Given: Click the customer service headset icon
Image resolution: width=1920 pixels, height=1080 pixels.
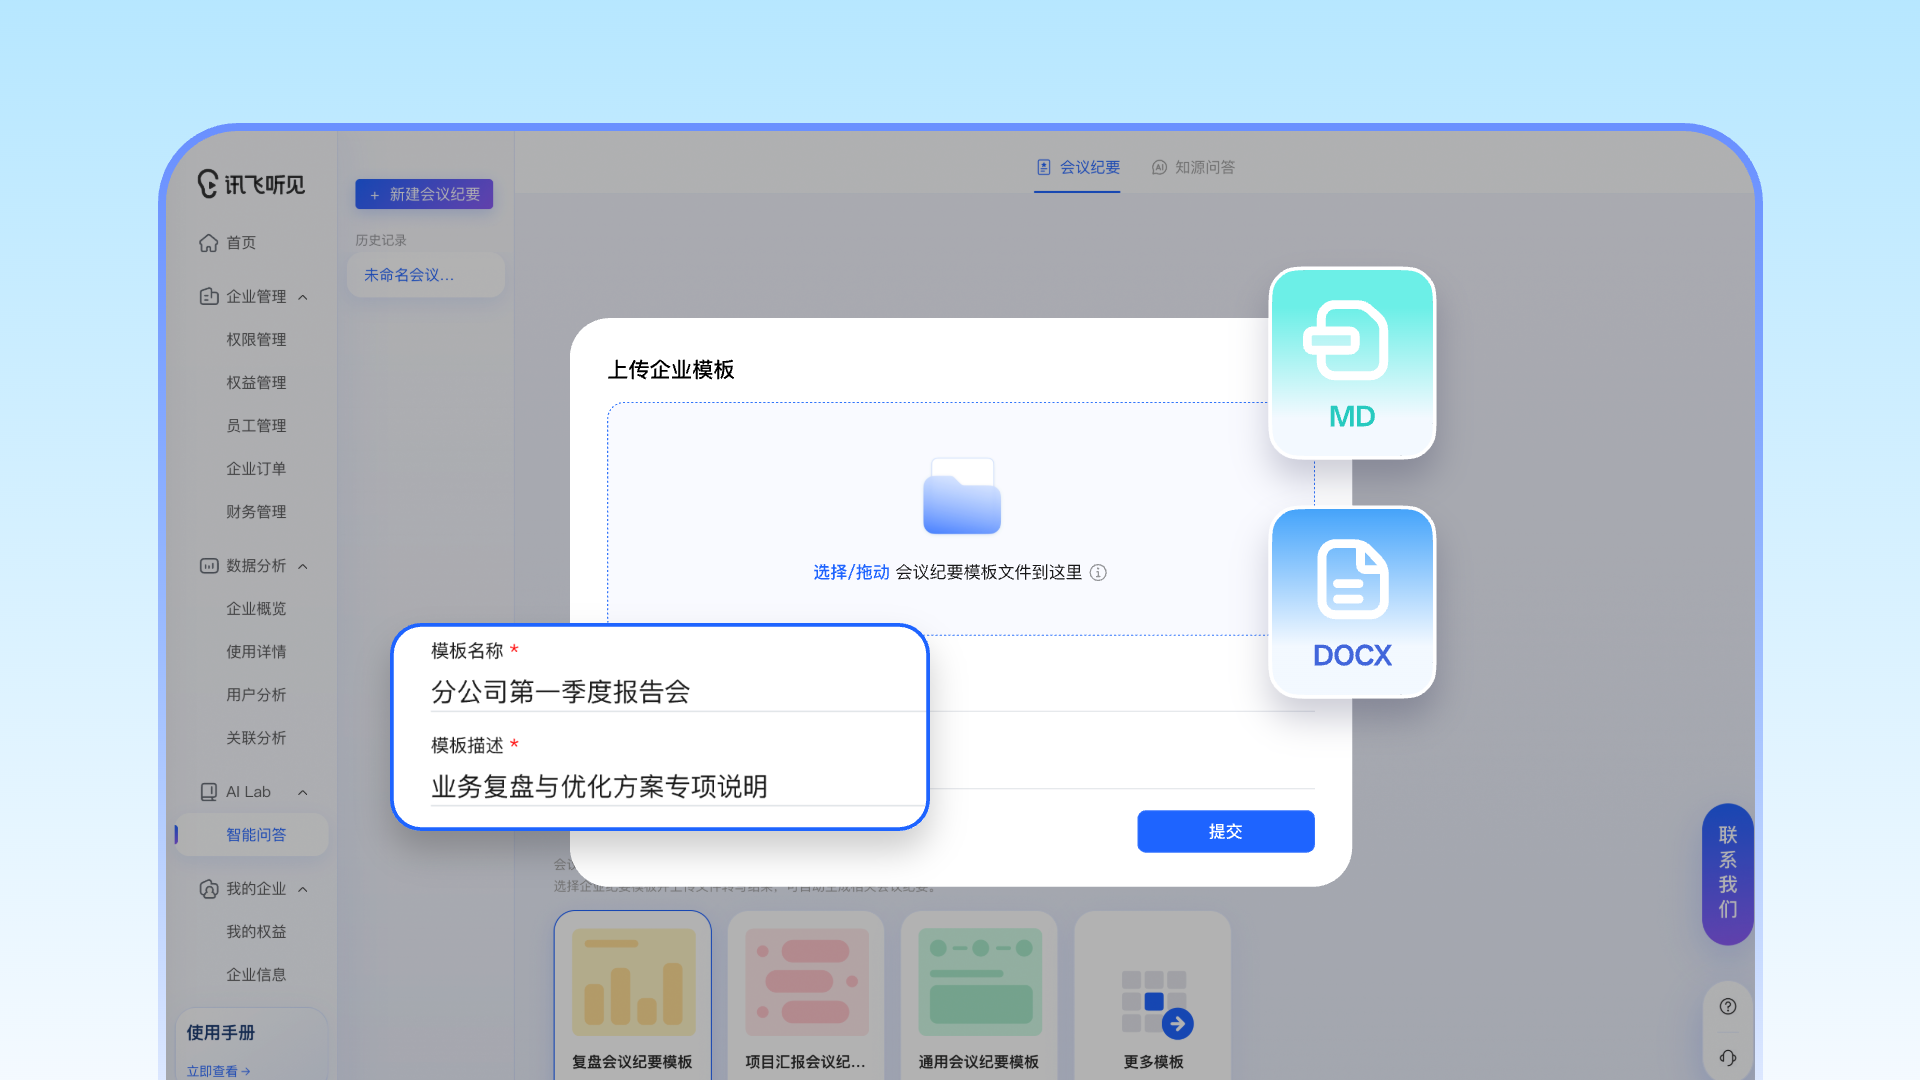Looking at the screenshot, I should pos(1728,1058).
